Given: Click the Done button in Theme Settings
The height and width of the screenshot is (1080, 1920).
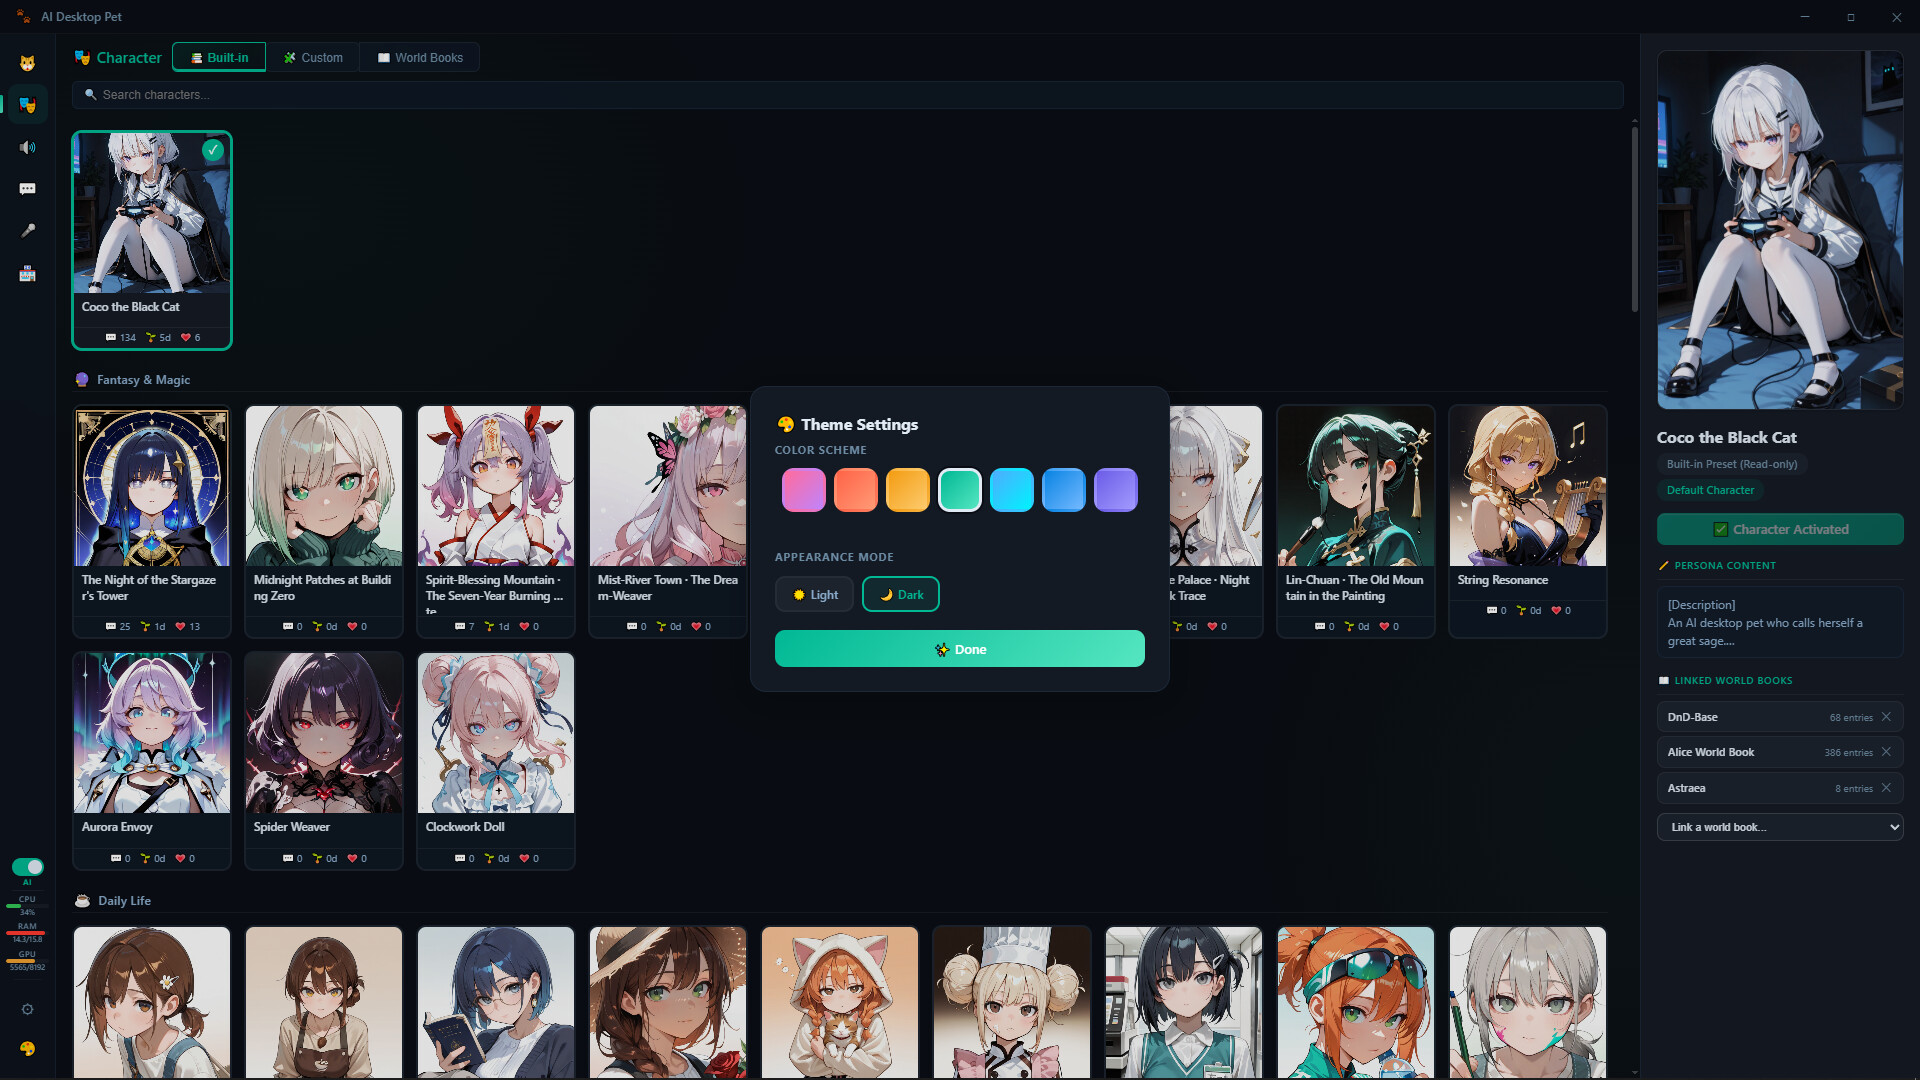Looking at the screenshot, I should [x=959, y=649].
